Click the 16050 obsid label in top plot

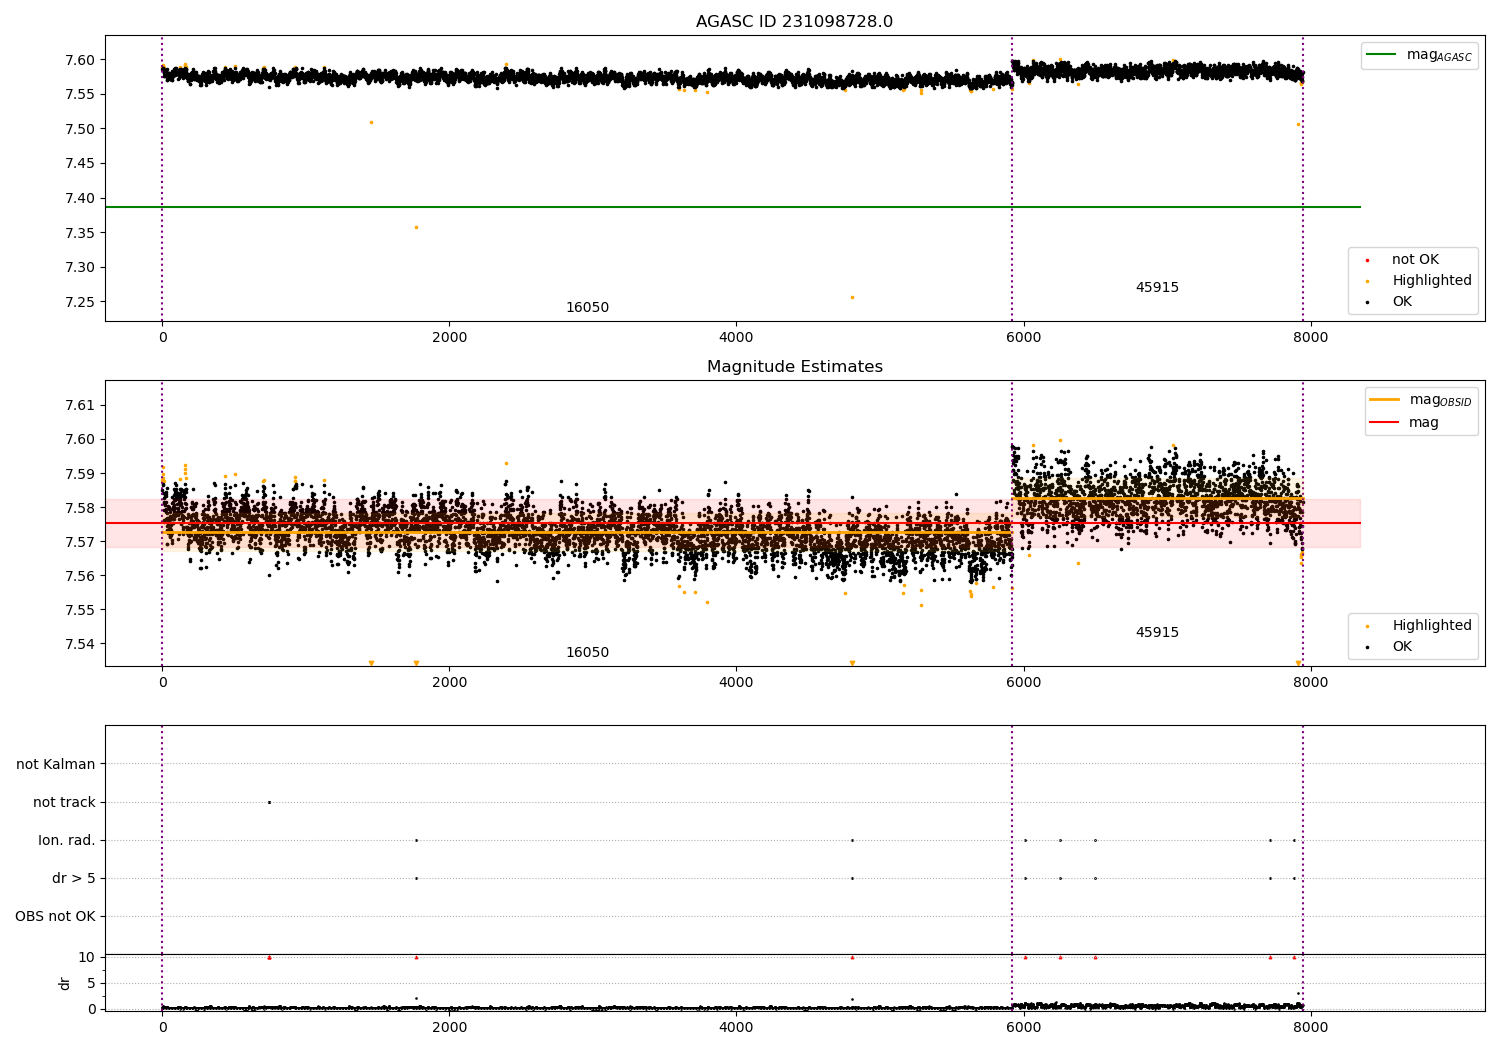point(587,308)
